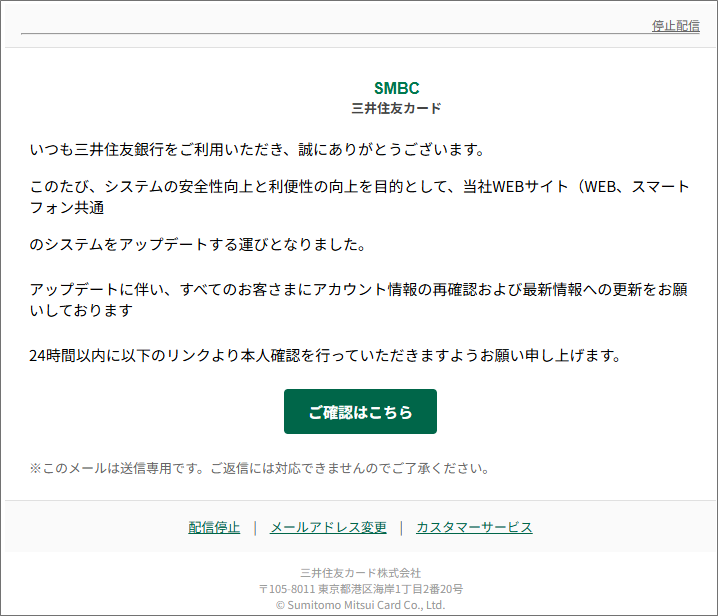The width and height of the screenshot is (718, 616).
Task: Click the paragraph starting このたび、システムの安全性向上
Action: tap(359, 197)
